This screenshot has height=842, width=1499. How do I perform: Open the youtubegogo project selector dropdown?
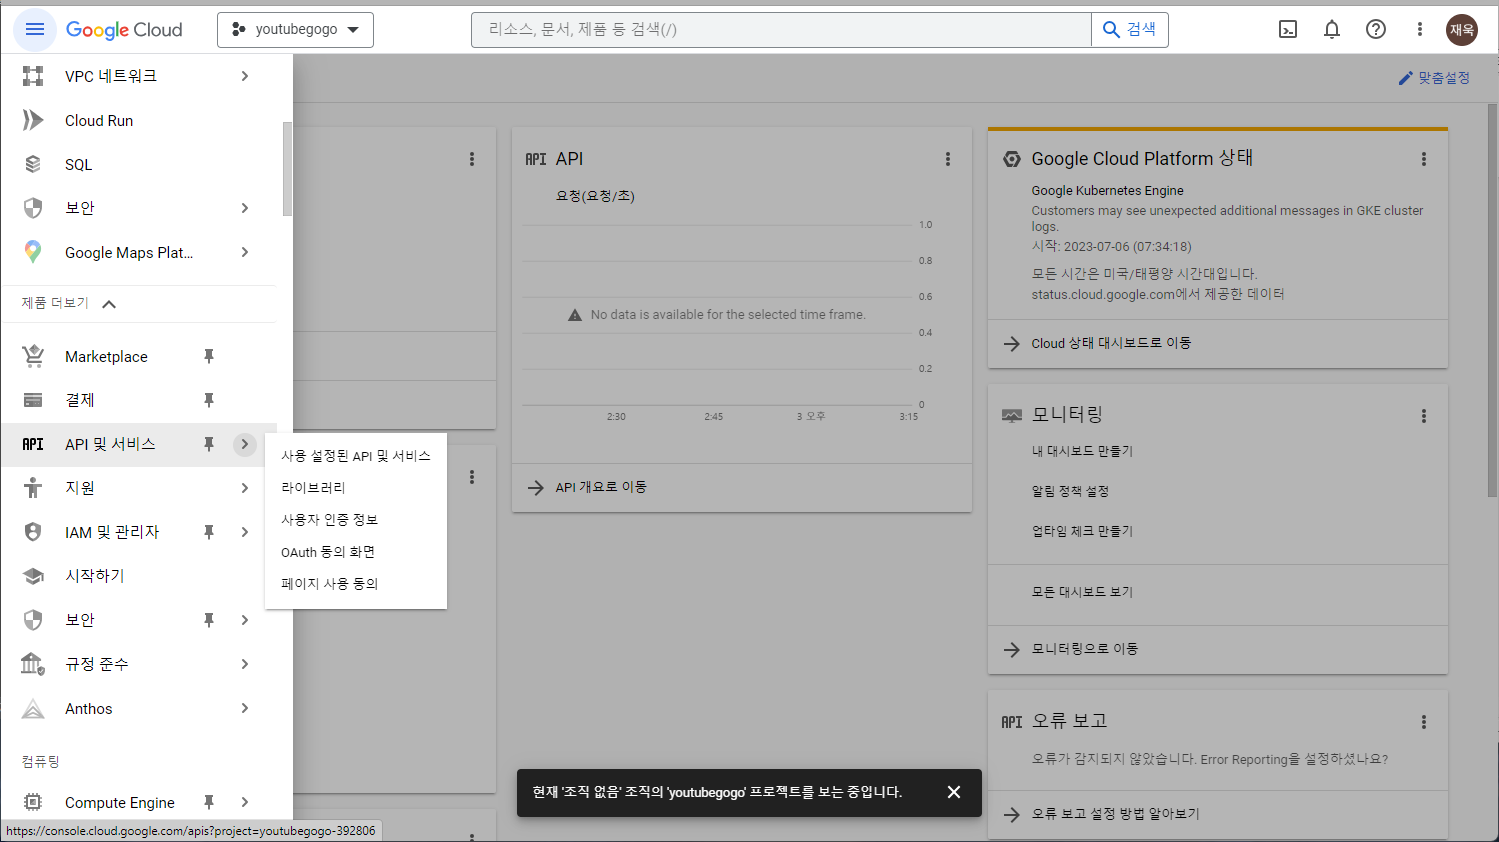[x=295, y=30]
